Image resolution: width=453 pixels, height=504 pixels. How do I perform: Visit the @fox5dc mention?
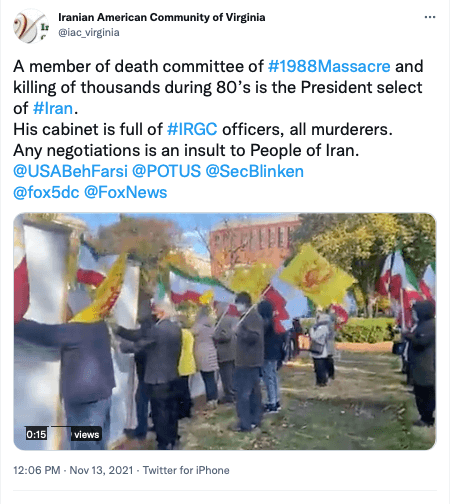point(46,192)
